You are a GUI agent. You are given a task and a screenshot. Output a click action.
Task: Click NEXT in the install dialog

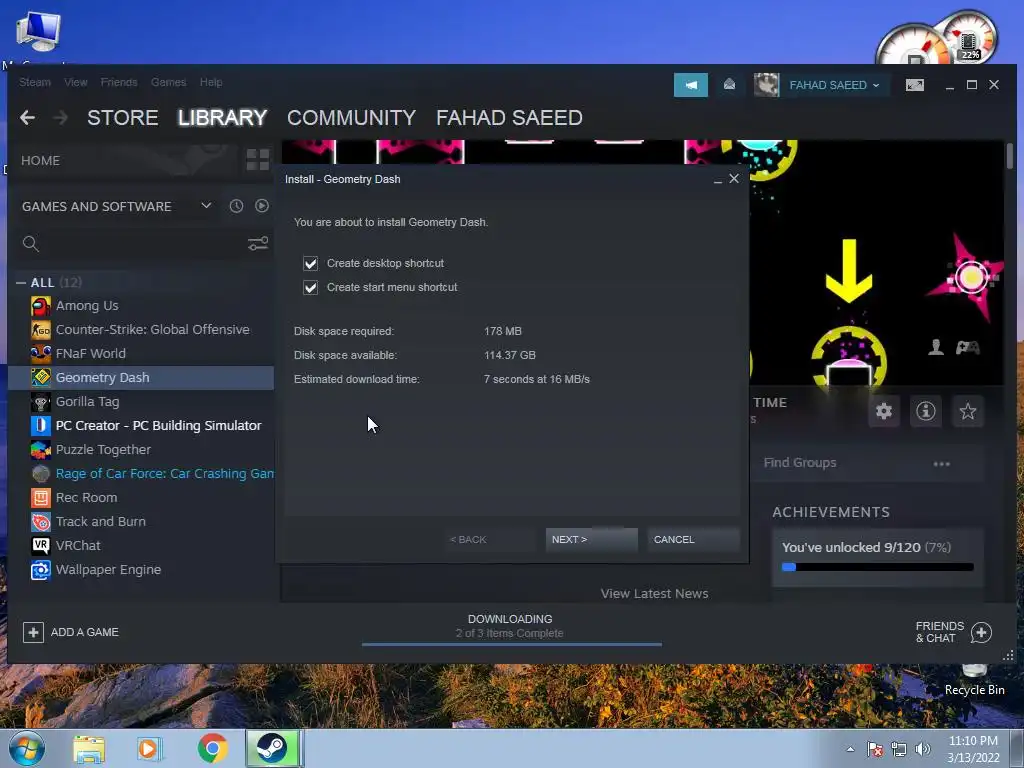click(x=592, y=539)
